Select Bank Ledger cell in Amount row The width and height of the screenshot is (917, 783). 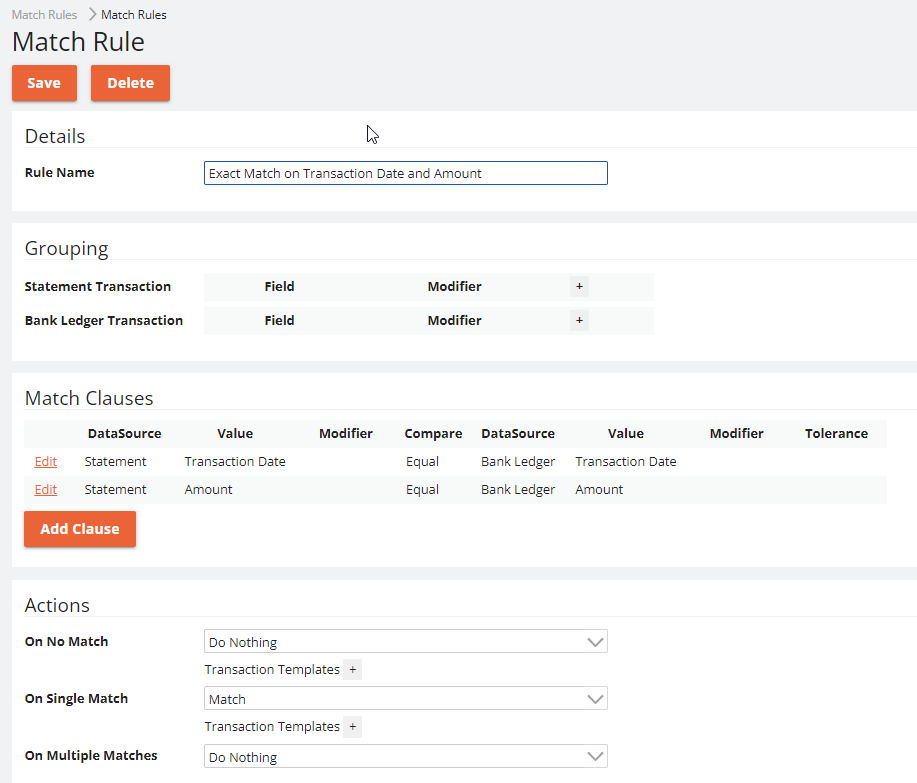(x=518, y=490)
